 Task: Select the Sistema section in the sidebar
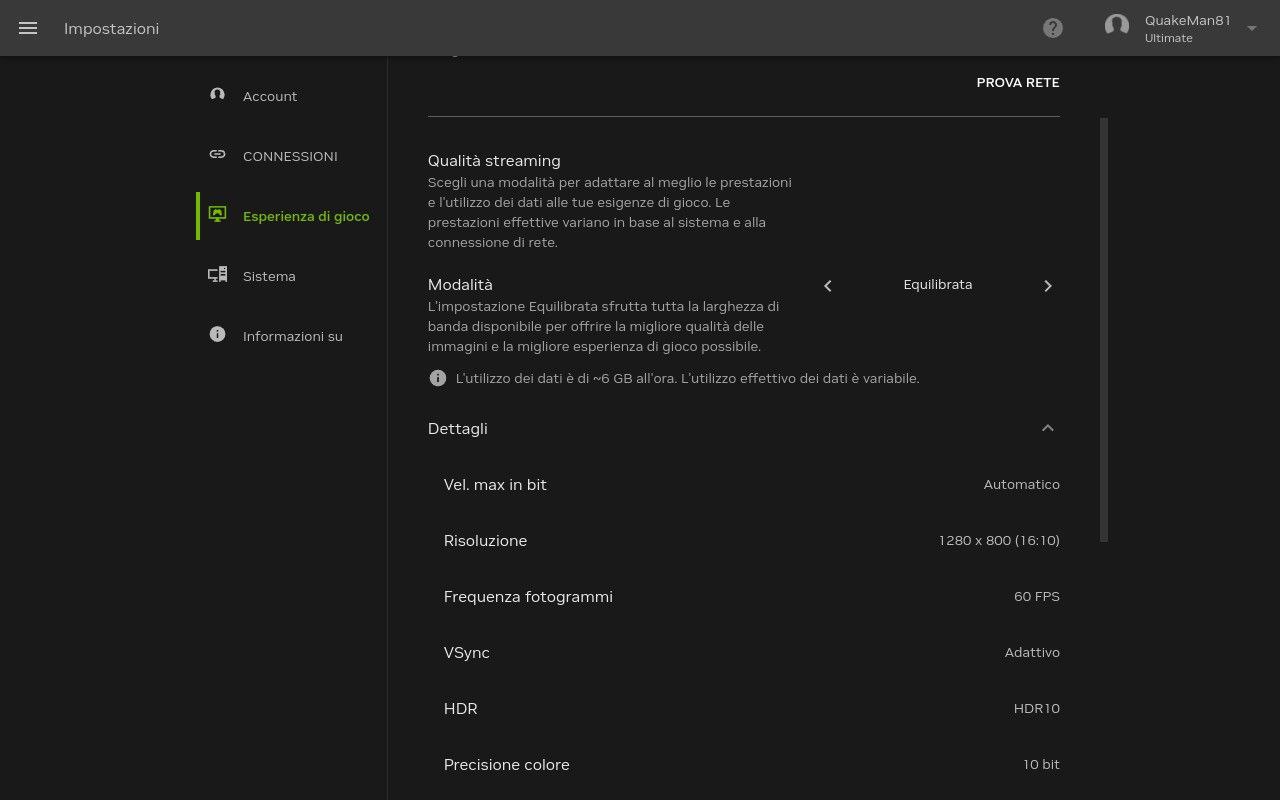tap(269, 276)
